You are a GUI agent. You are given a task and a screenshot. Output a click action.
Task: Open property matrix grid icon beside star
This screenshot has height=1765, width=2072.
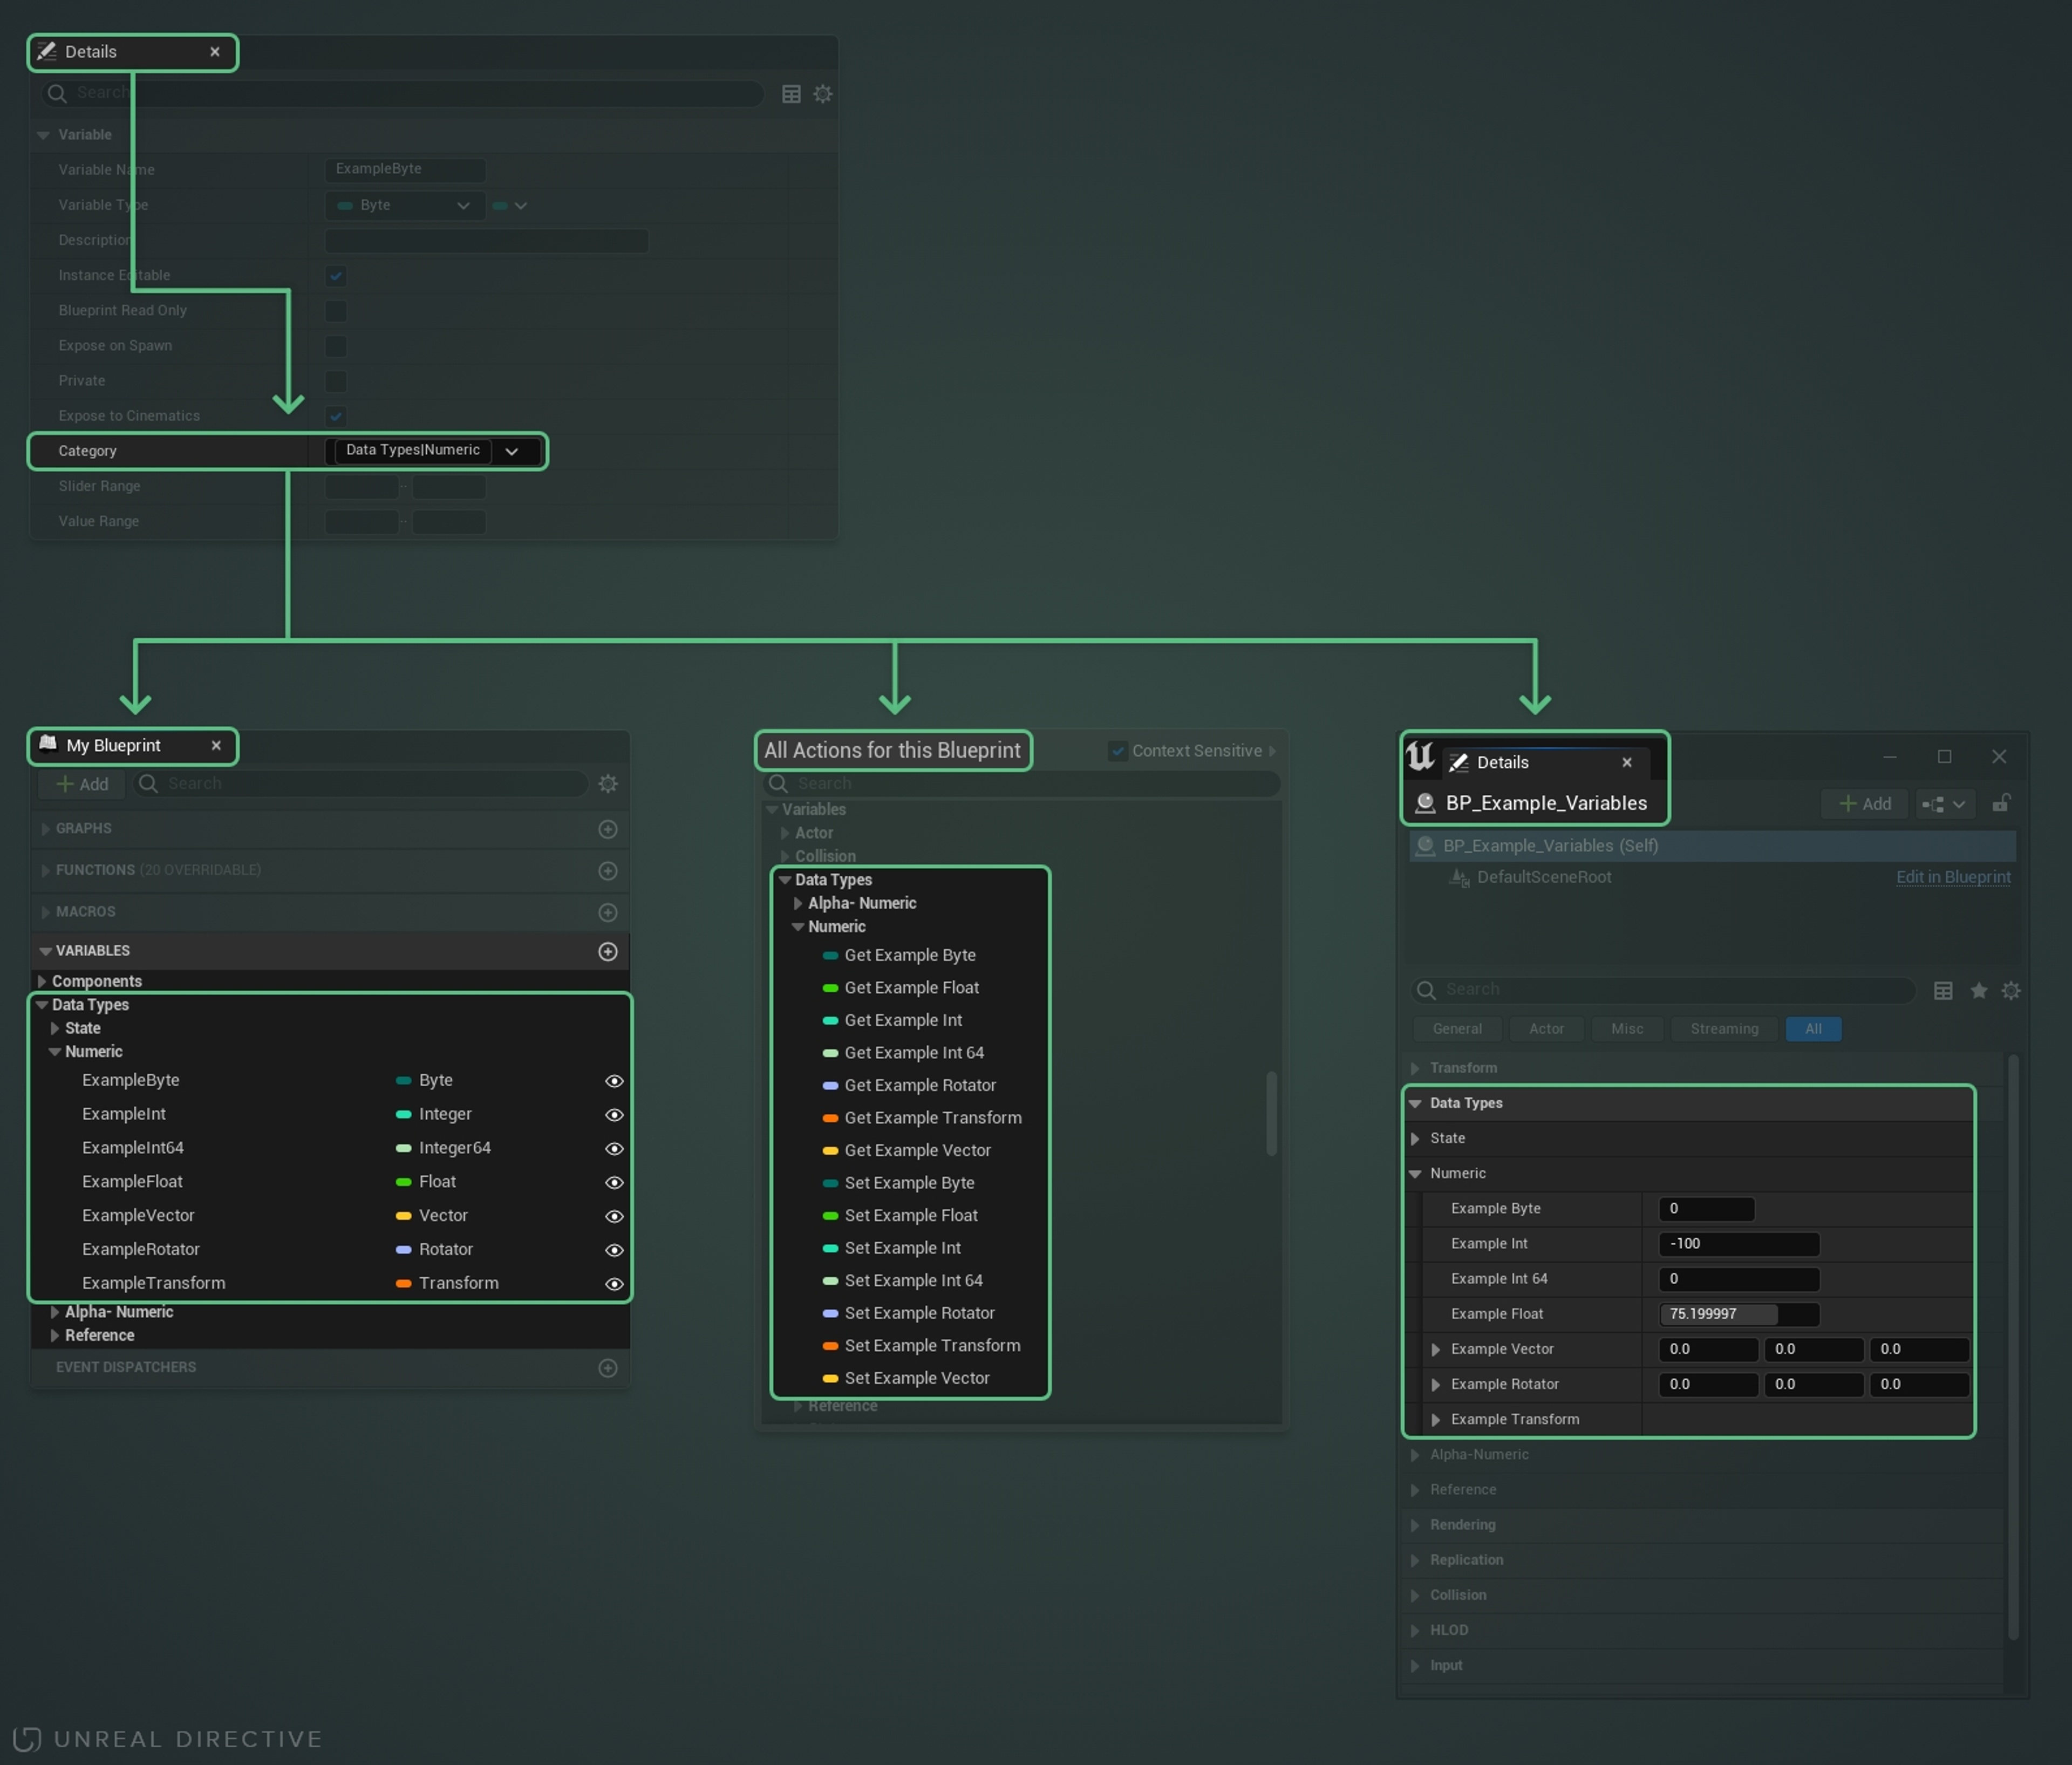click(1943, 990)
